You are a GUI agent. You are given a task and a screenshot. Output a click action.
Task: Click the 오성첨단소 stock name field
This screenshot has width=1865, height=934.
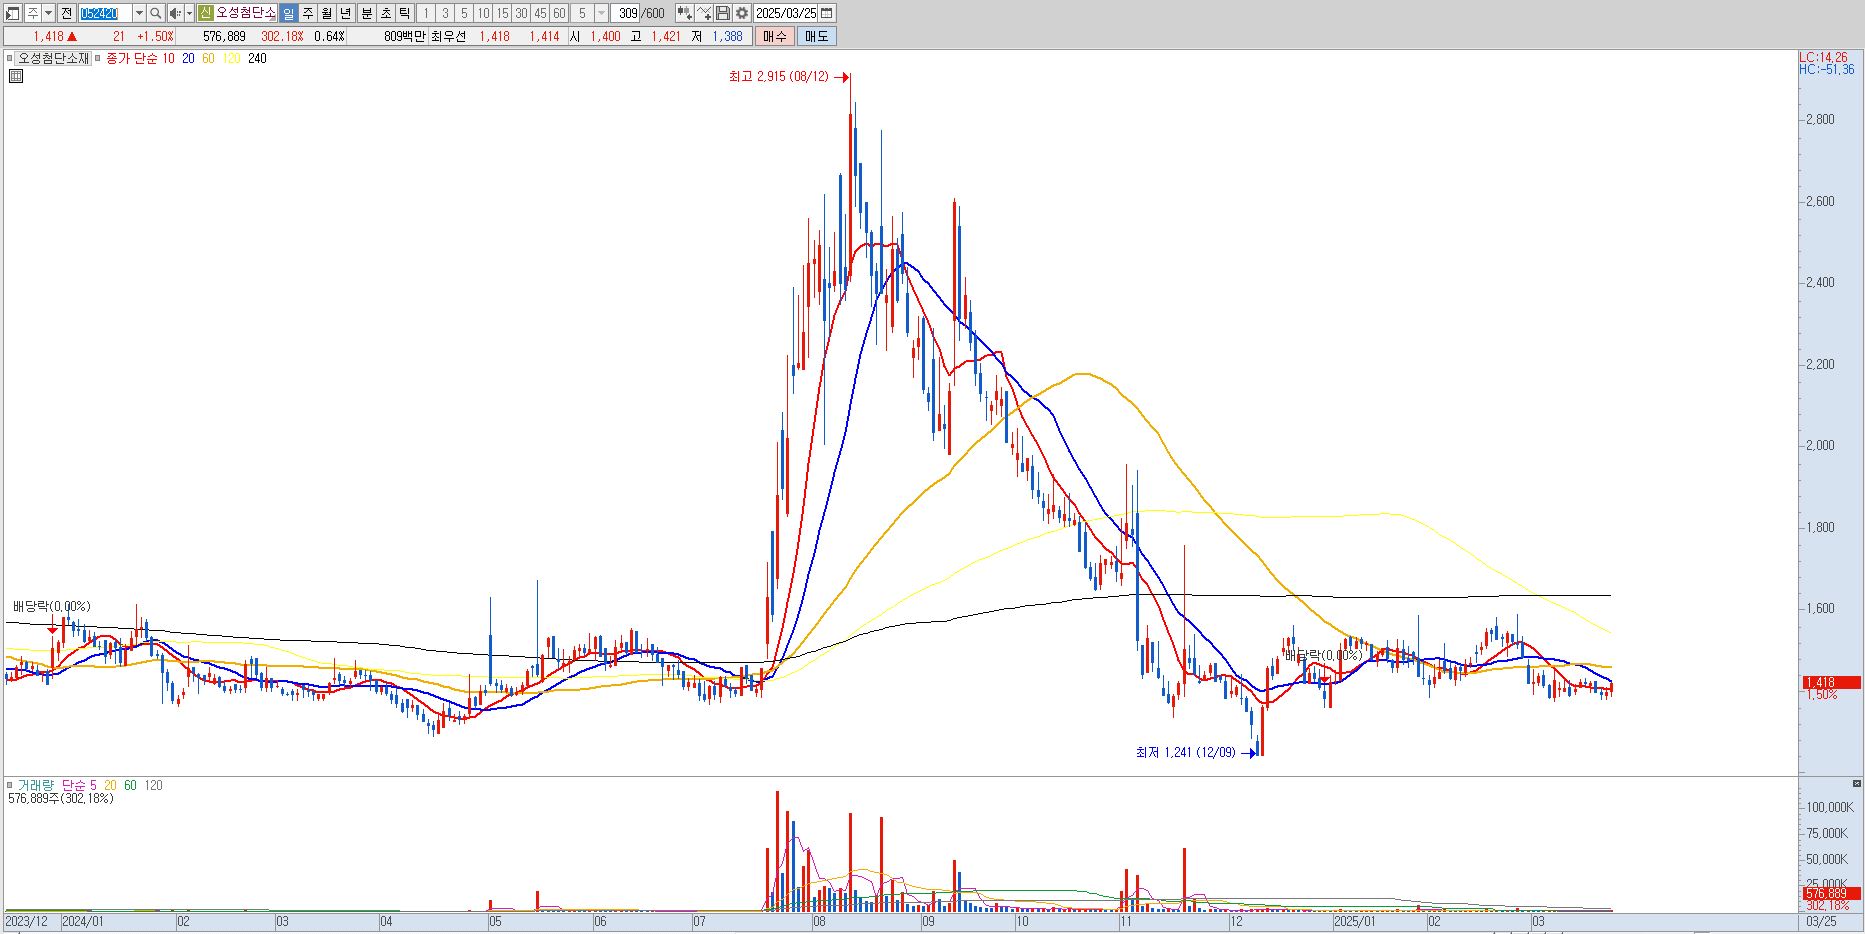[x=245, y=13]
